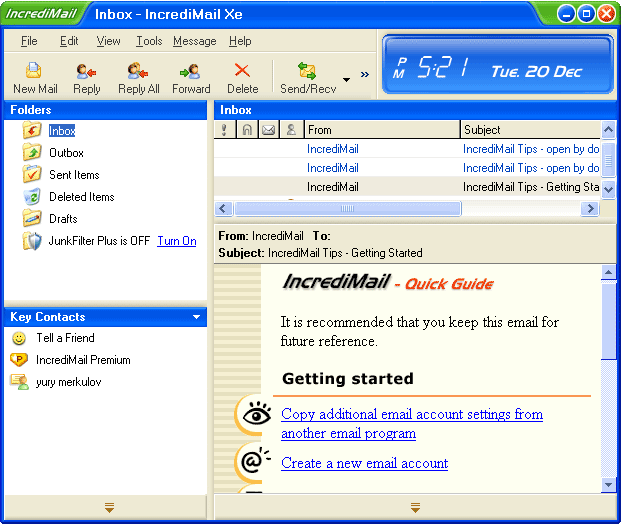Image resolution: width=622 pixels, height=525 pixels.
Task: Open the Create a new email account link
Action: 364,463
